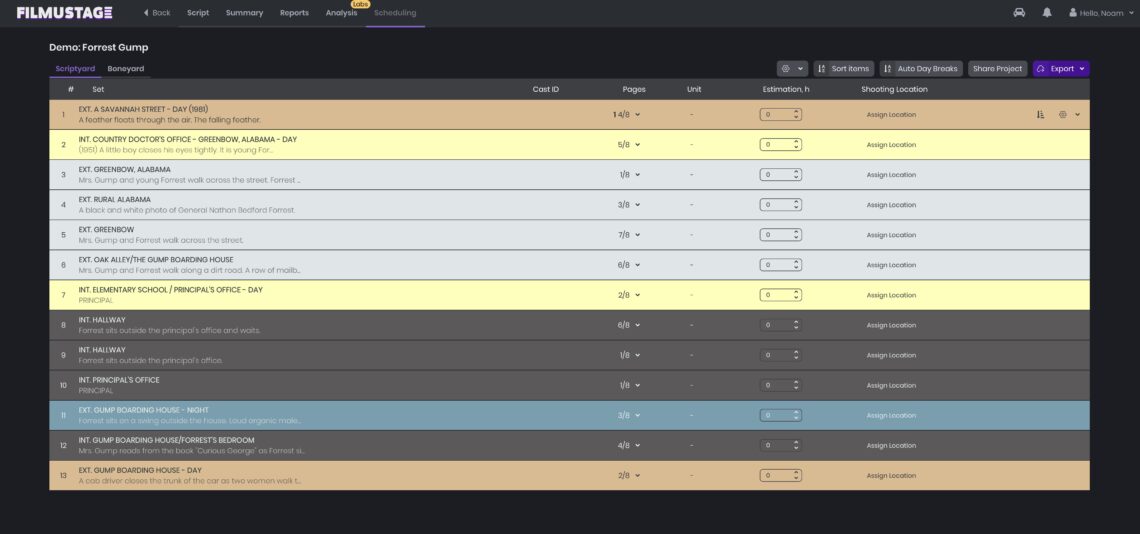
Task: Click estimation field for Forrest's Bedroom scene
Action: coord(780,445)
